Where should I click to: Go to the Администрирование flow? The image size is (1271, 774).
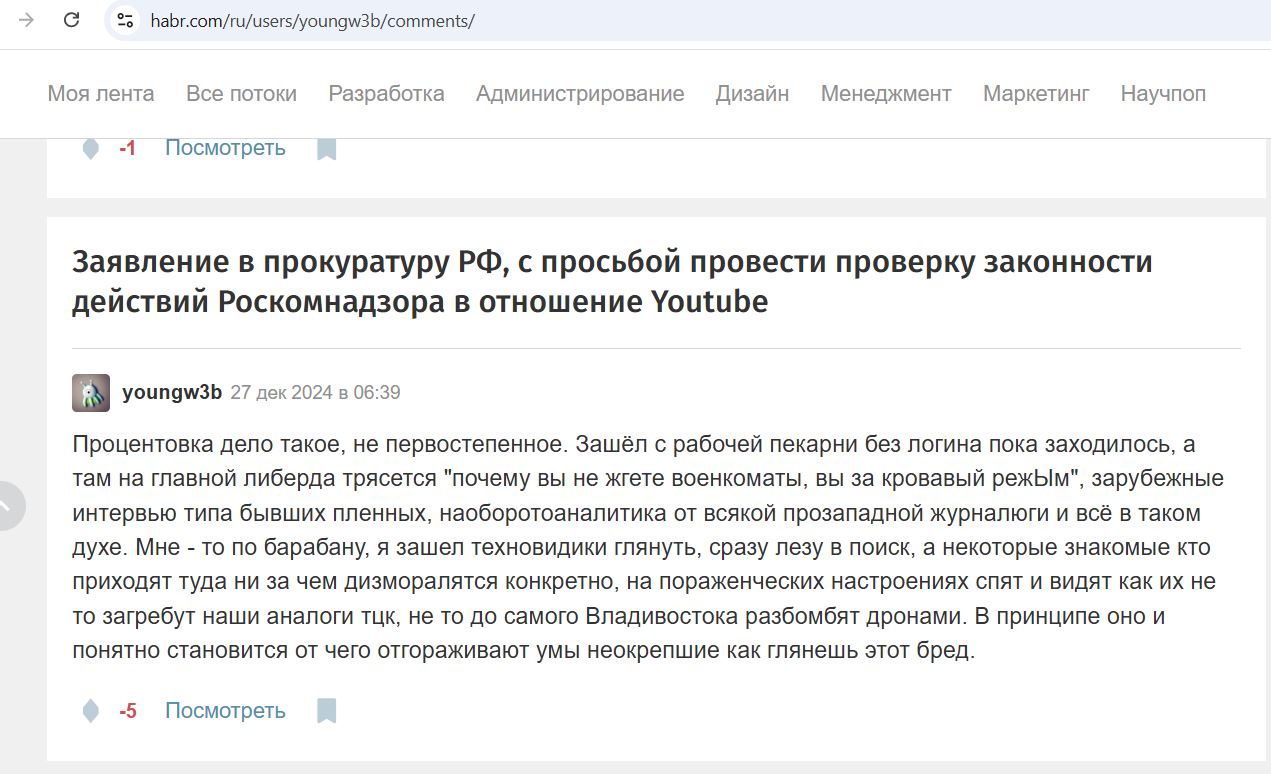coord(580,94)
